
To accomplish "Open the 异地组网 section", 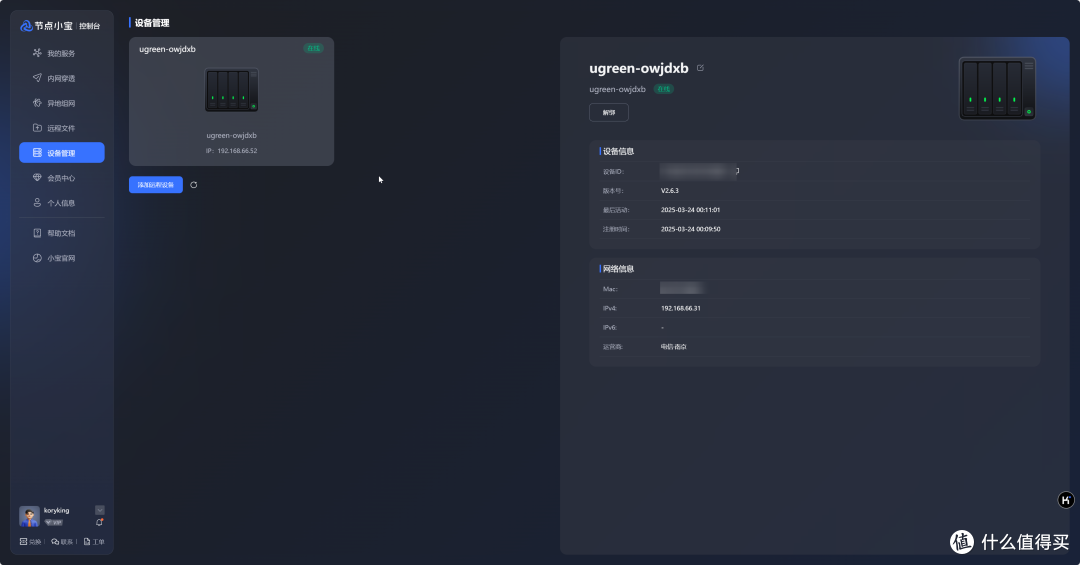I will click(61, 103).
